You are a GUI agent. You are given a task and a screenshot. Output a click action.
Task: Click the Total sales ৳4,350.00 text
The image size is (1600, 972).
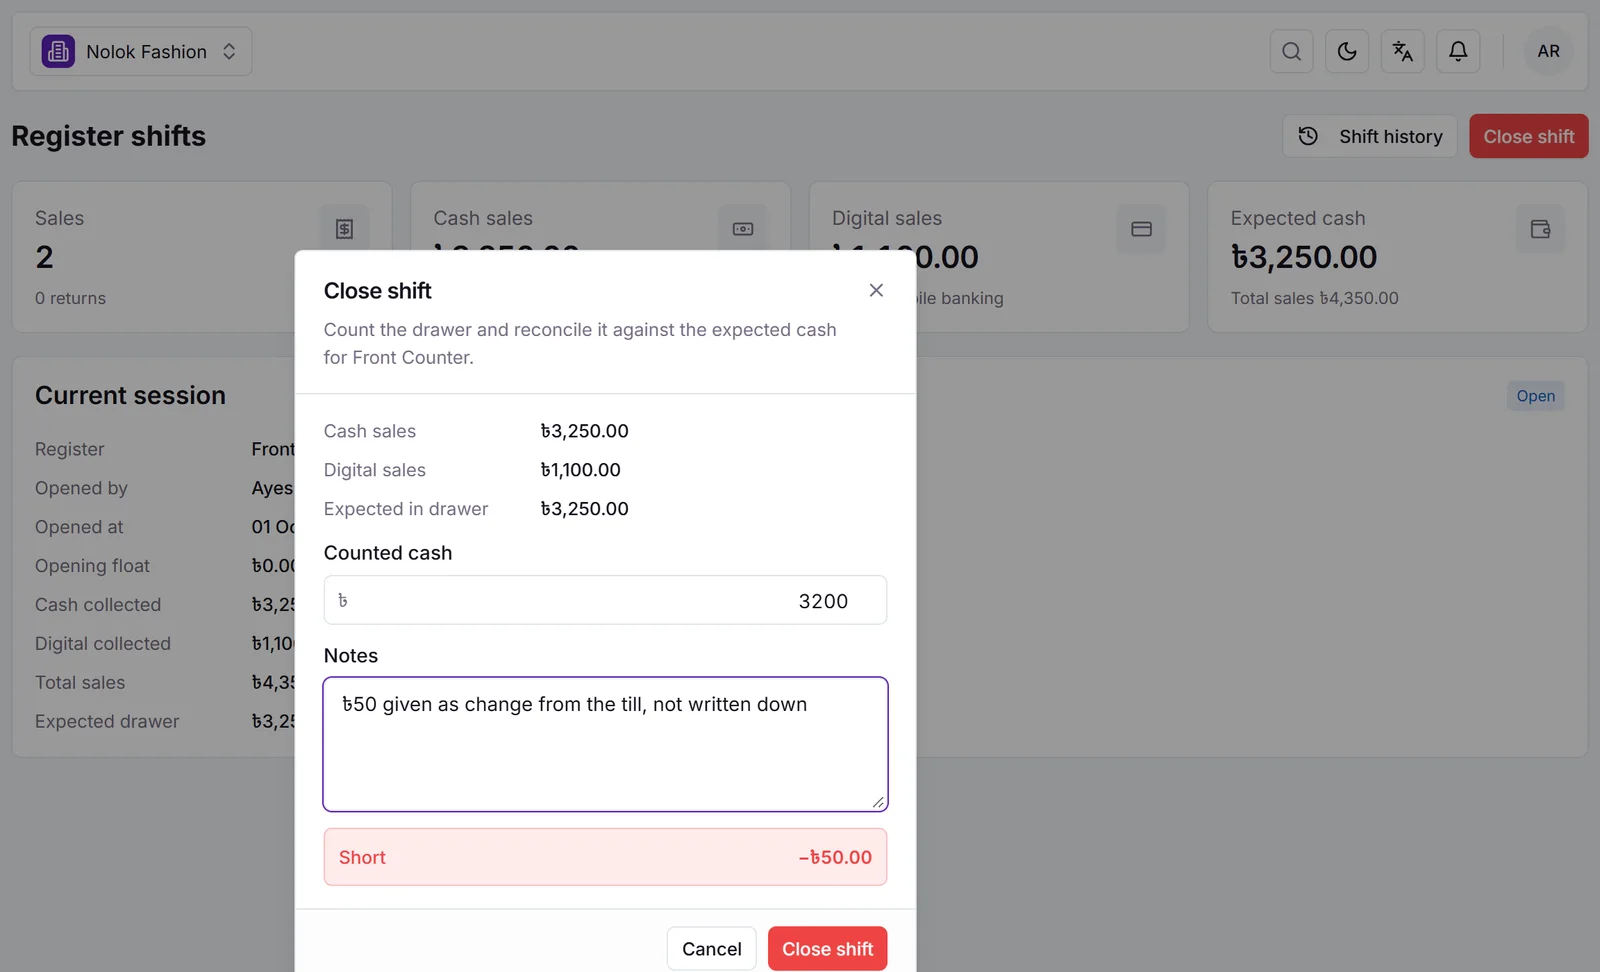pyautogui.click(x=1314, y=298)
